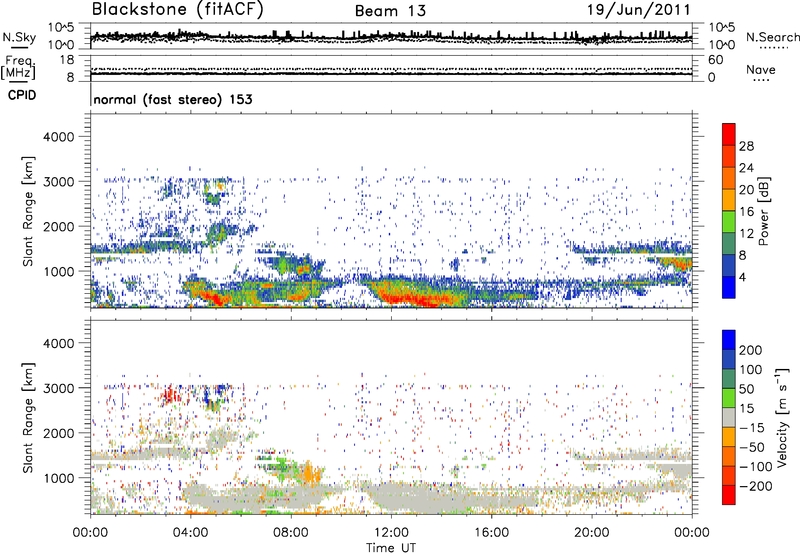The height and width of the screenshot is (554, 800).
Task: Click the Nave legend label
Action: [x=761, y=69]
